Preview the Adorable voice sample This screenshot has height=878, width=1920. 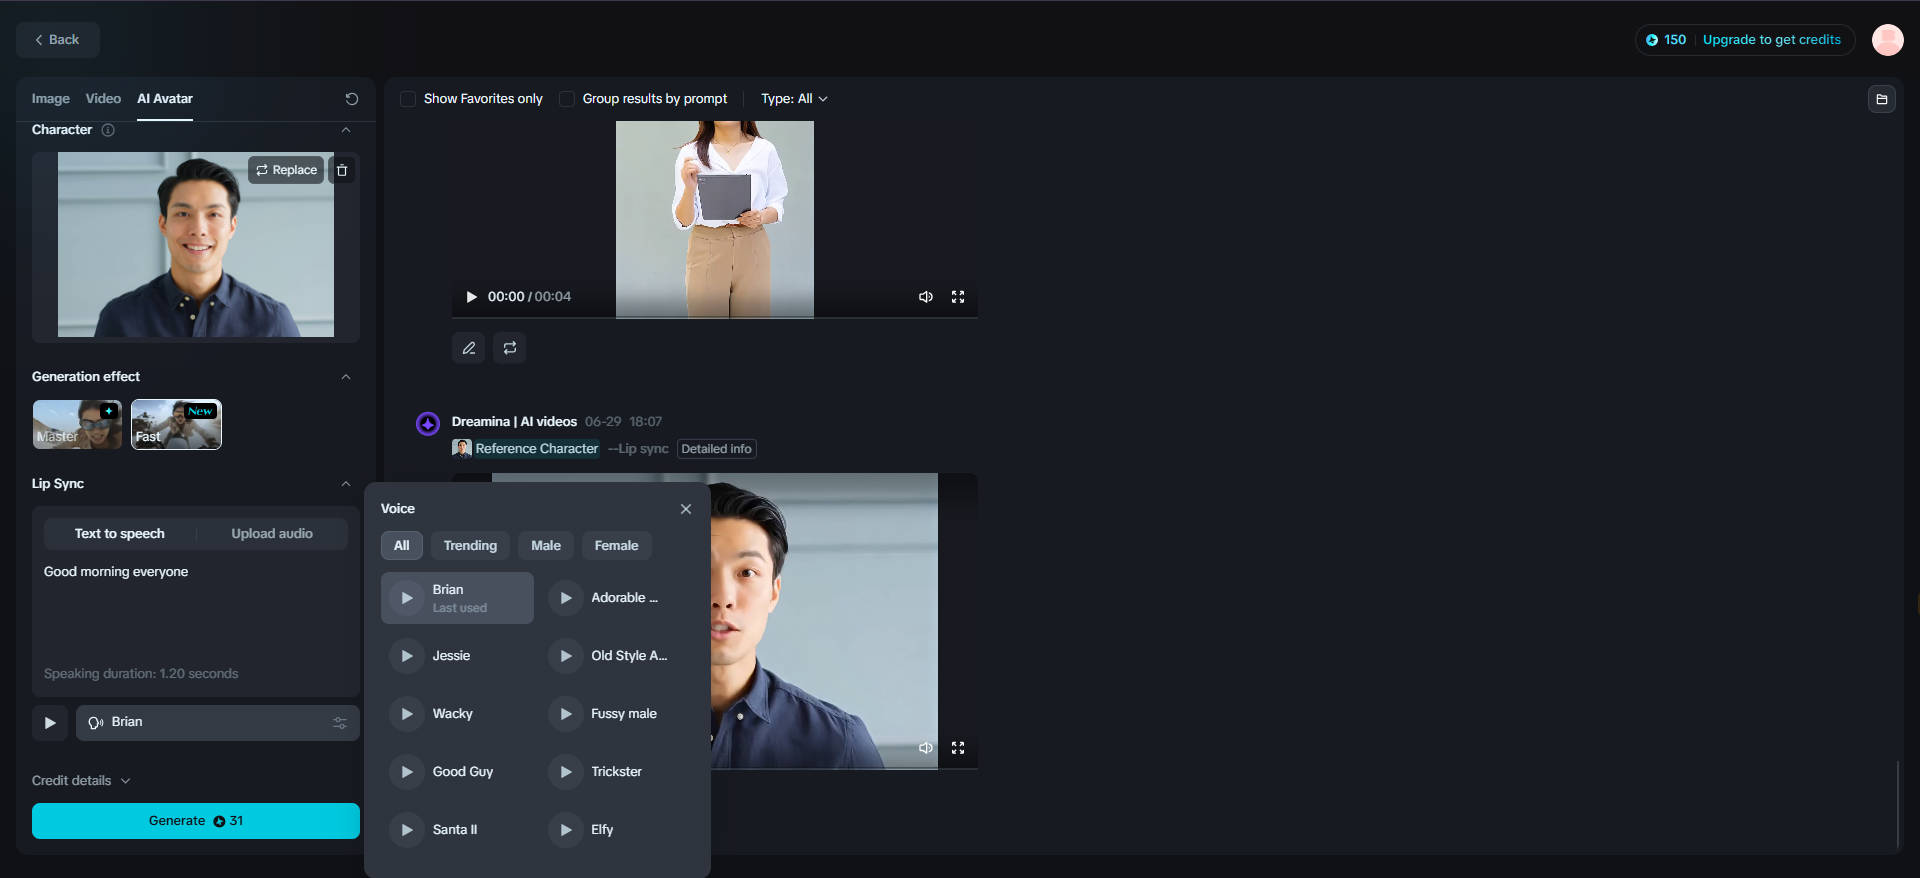566,598
